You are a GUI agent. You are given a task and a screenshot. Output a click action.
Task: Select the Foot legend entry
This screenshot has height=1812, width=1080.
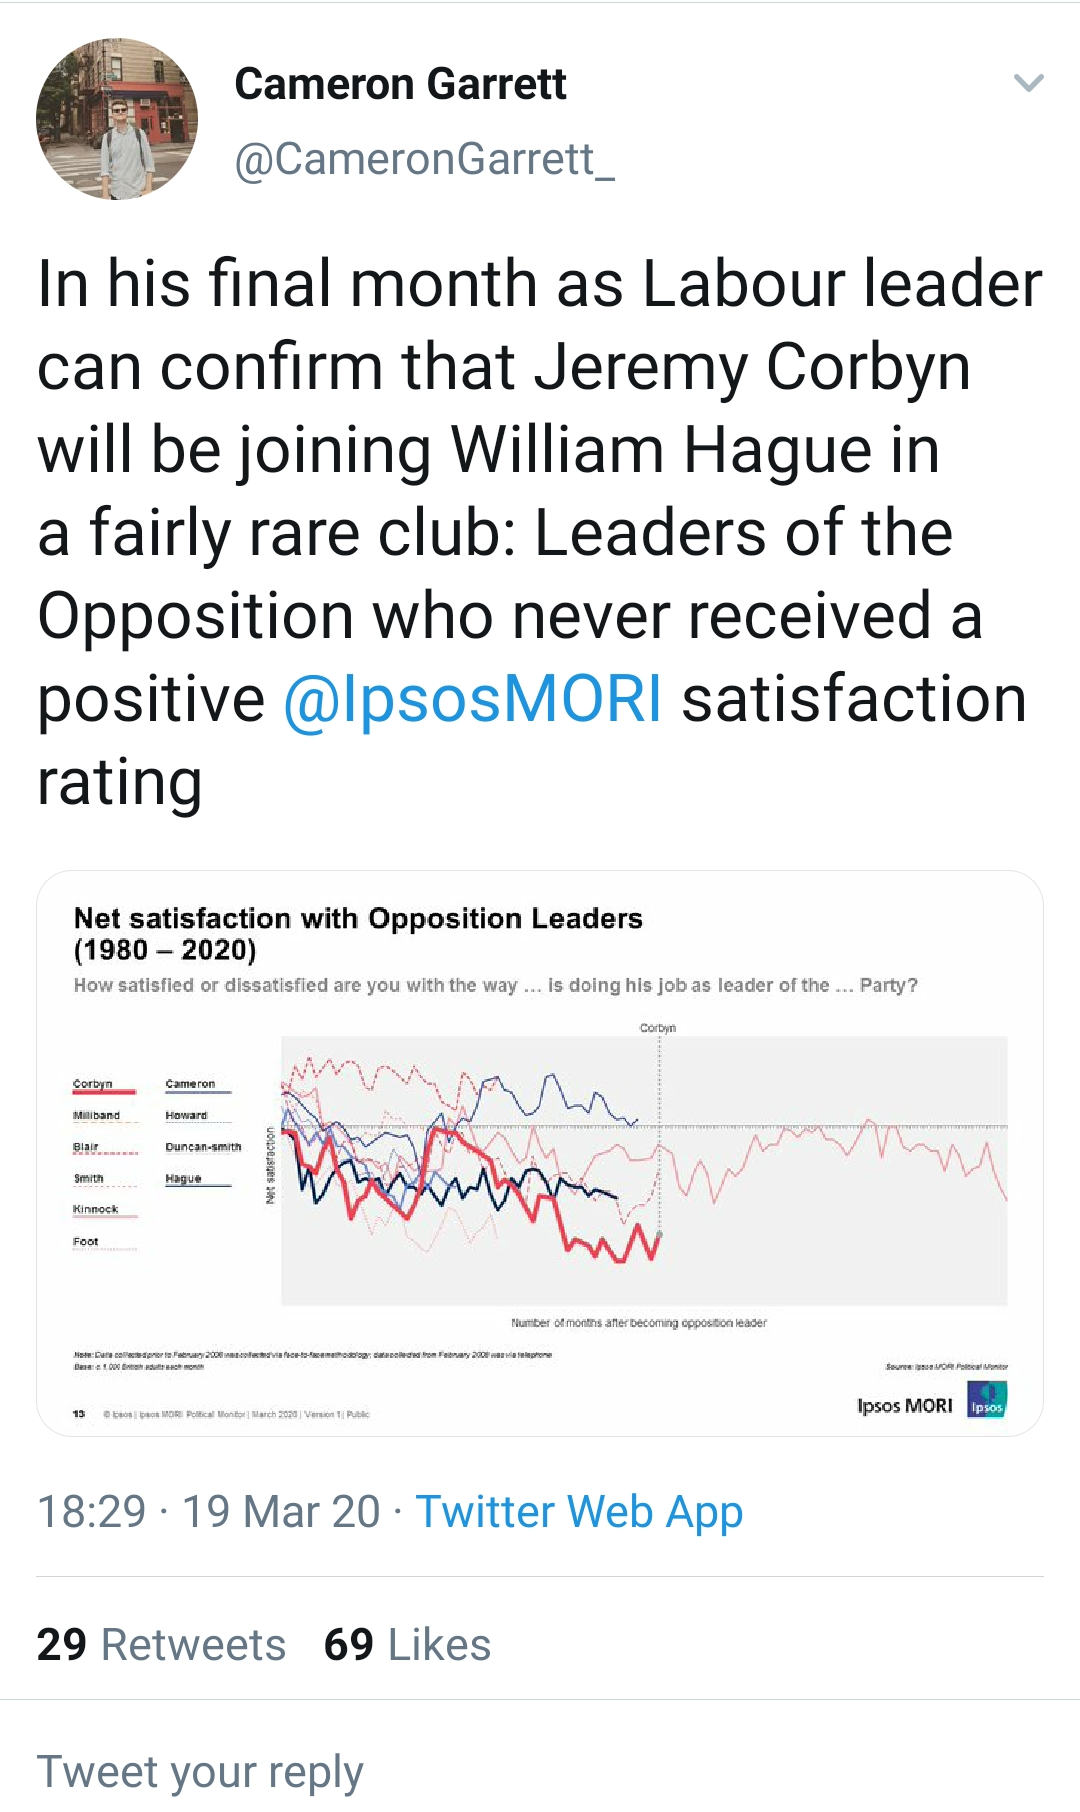click(86, 1242)
